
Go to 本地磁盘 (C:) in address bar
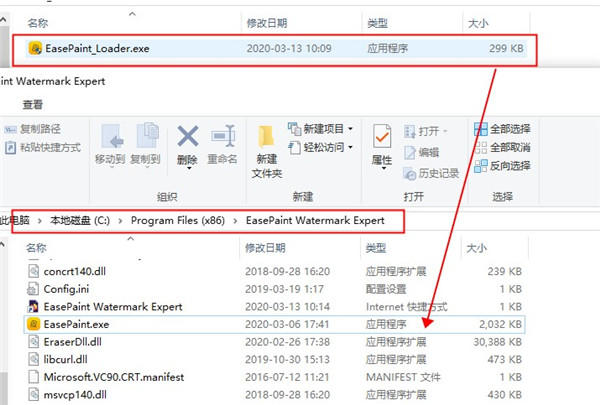click(x=80, y=220)
